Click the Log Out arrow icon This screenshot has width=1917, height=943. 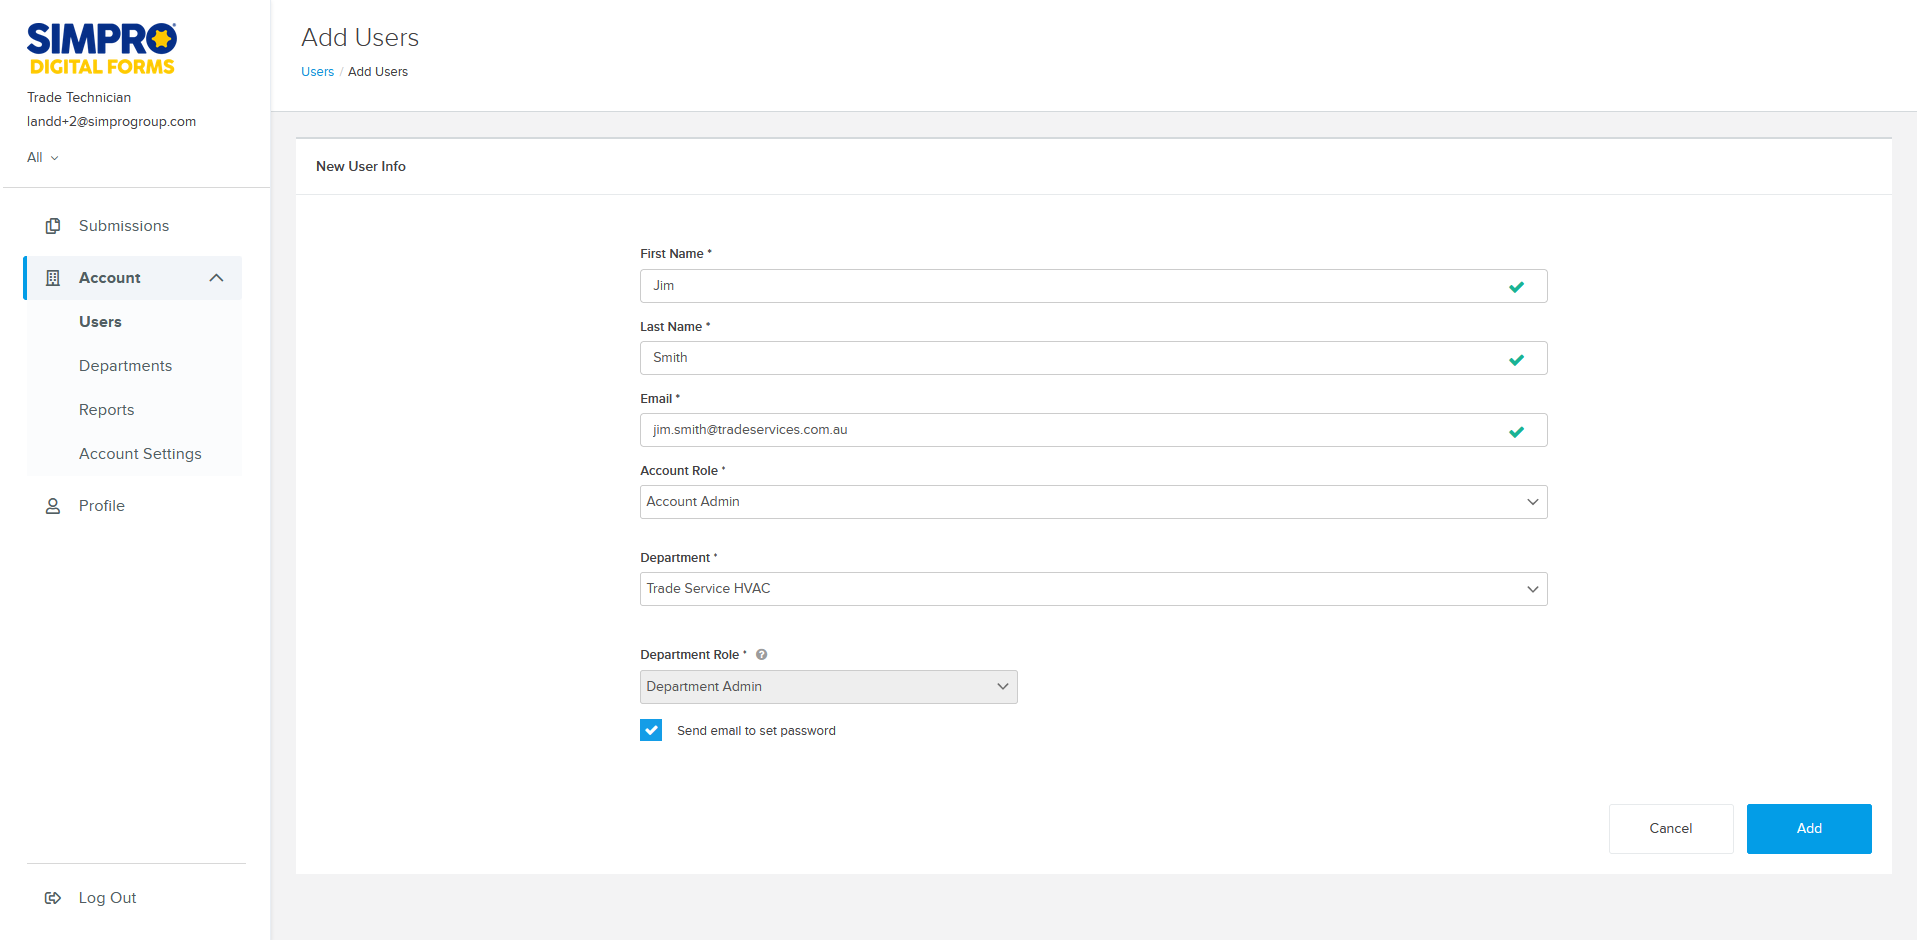tap(53, 898)
